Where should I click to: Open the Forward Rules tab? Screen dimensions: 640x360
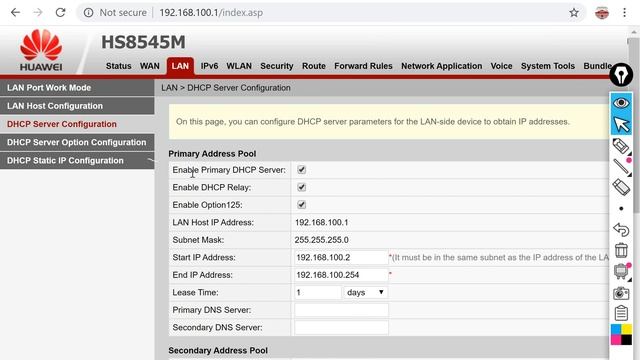(363, 66)
